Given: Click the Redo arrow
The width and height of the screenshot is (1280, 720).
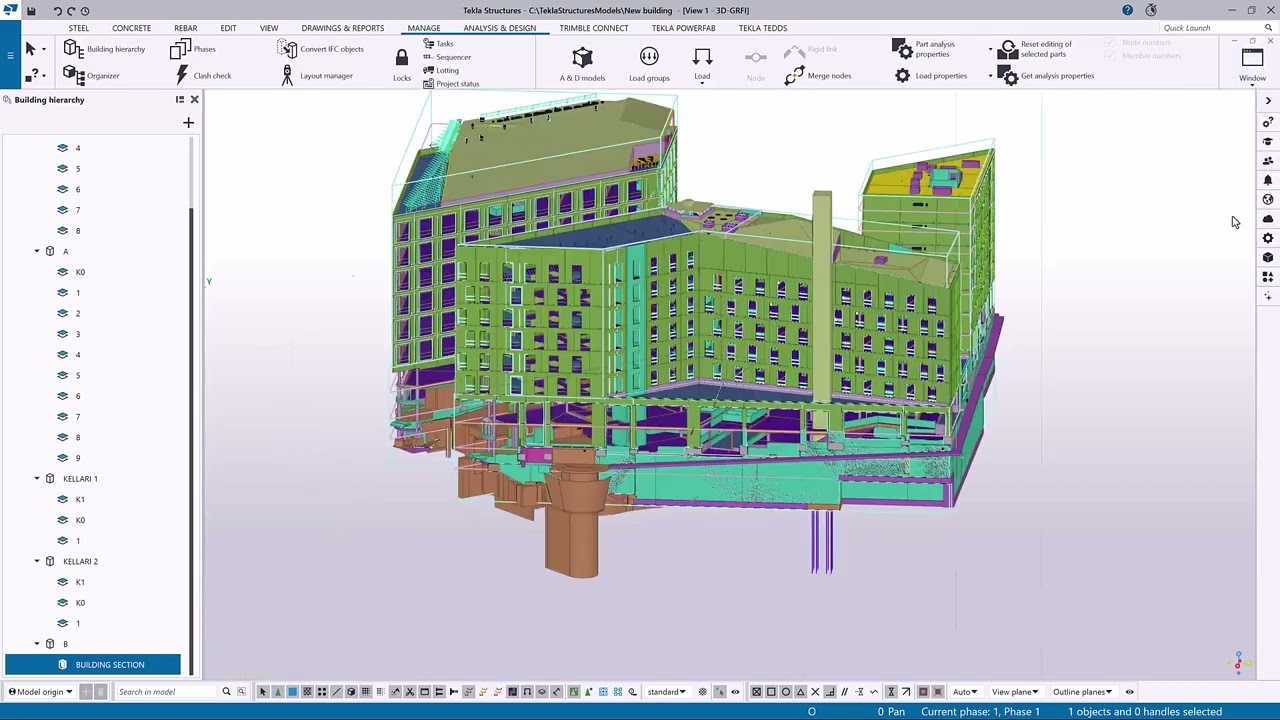Looking at the screenshot, I should 71,10.
